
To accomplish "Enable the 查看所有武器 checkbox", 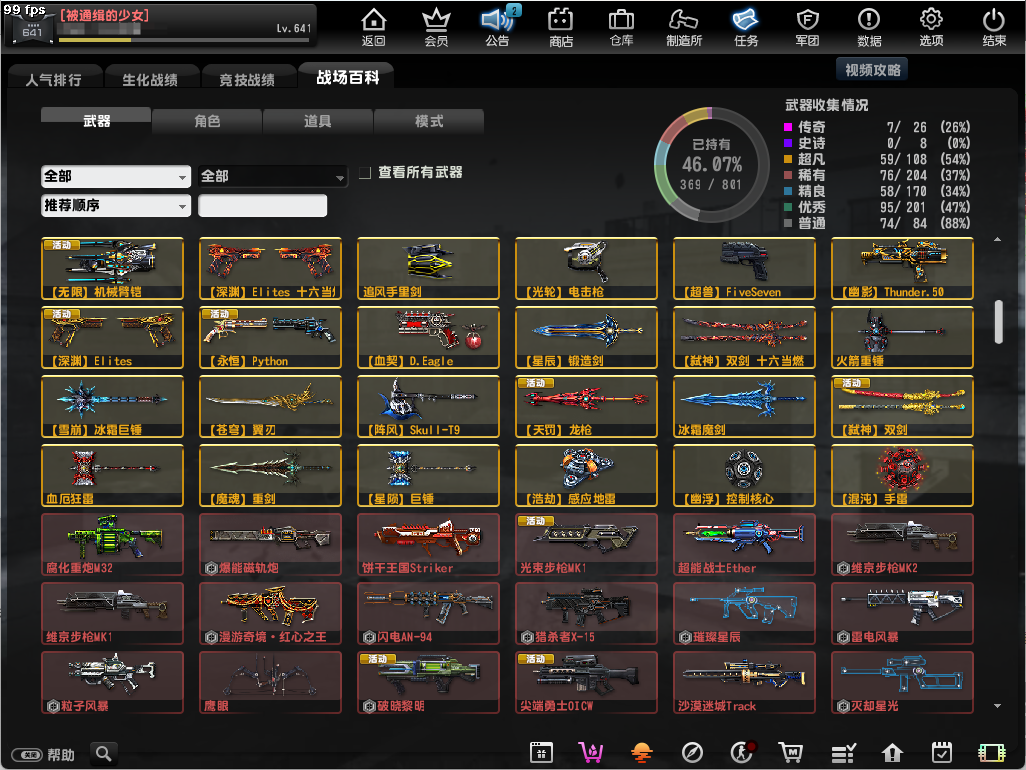I will [365, 173].
